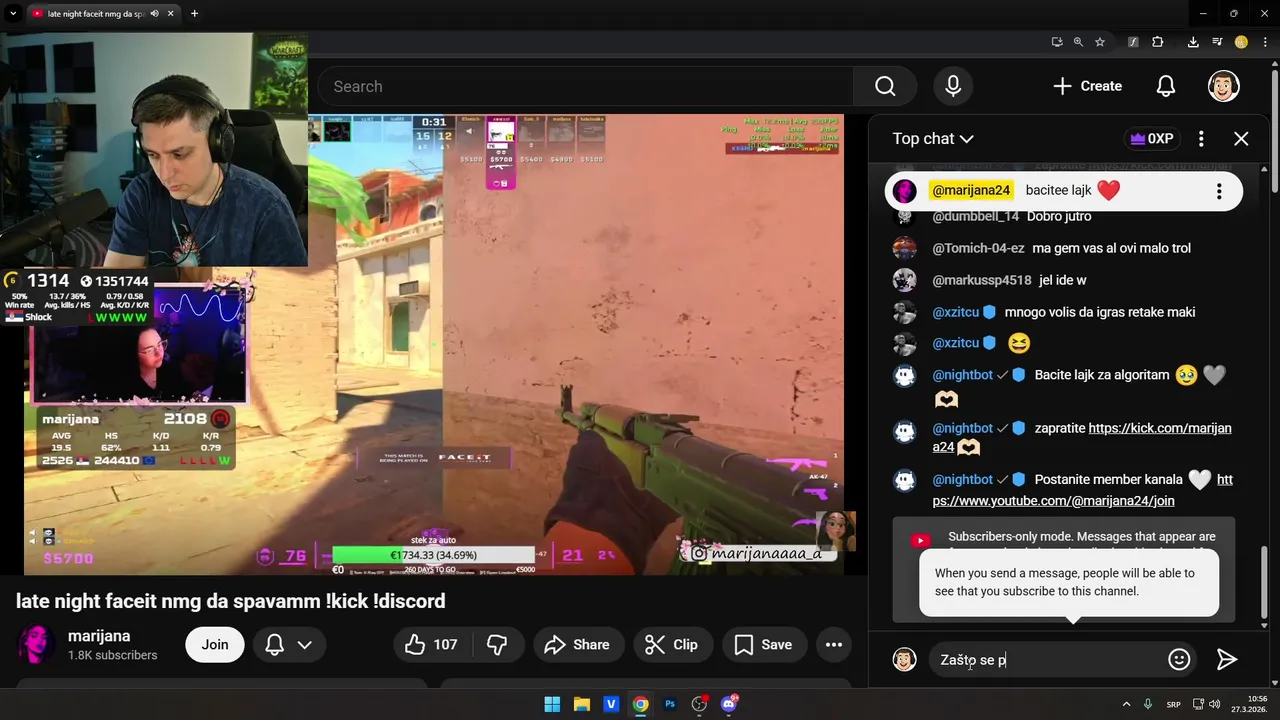Like the video with thumbs up
The width and height of the screenshot is (1280, 720).
pyautogui.click(x=431, y=645)
